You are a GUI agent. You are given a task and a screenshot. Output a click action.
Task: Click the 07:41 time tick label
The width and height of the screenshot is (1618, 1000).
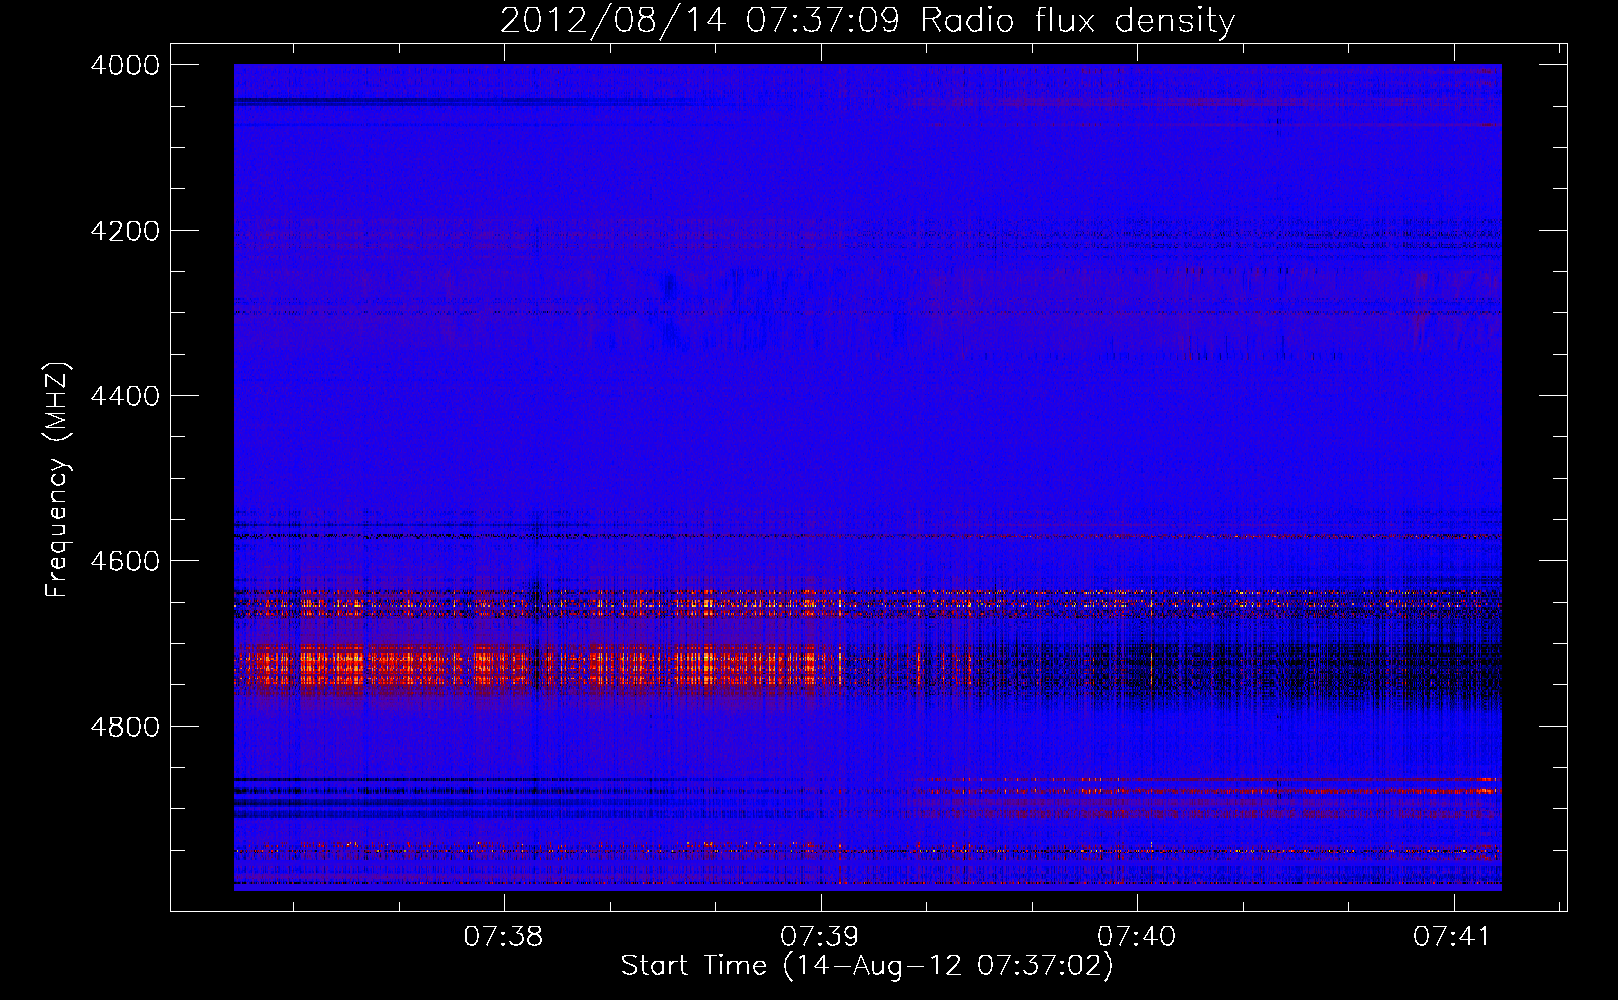coord(1452,937)
